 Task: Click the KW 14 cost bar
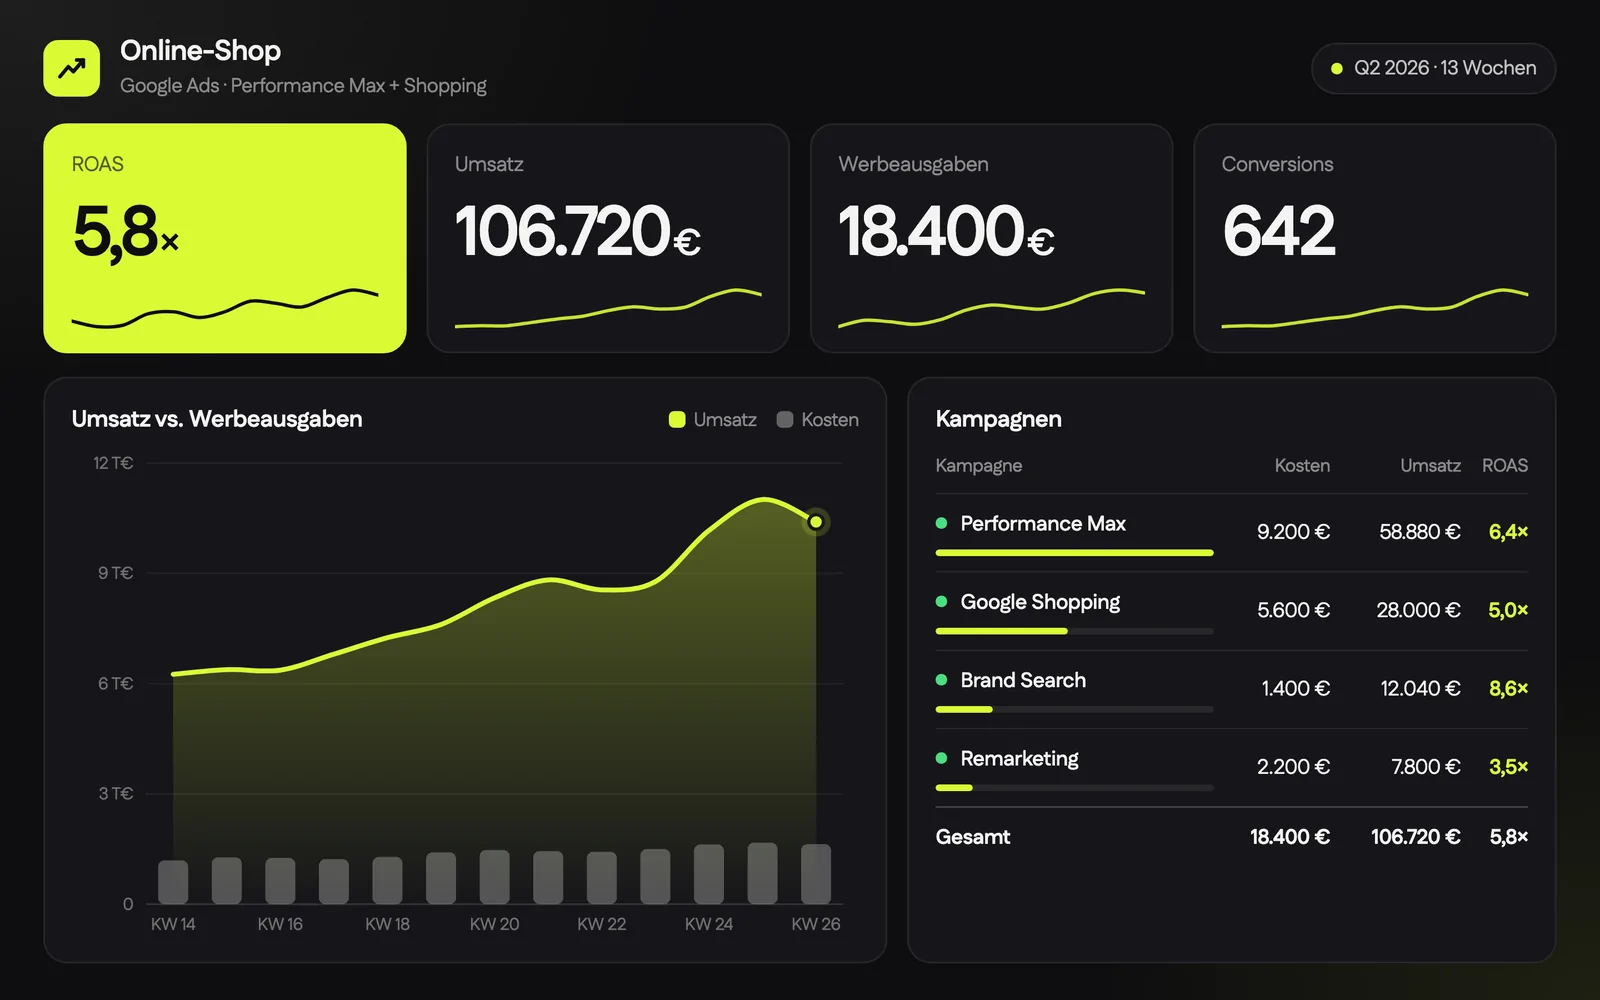tap(173, 882)
